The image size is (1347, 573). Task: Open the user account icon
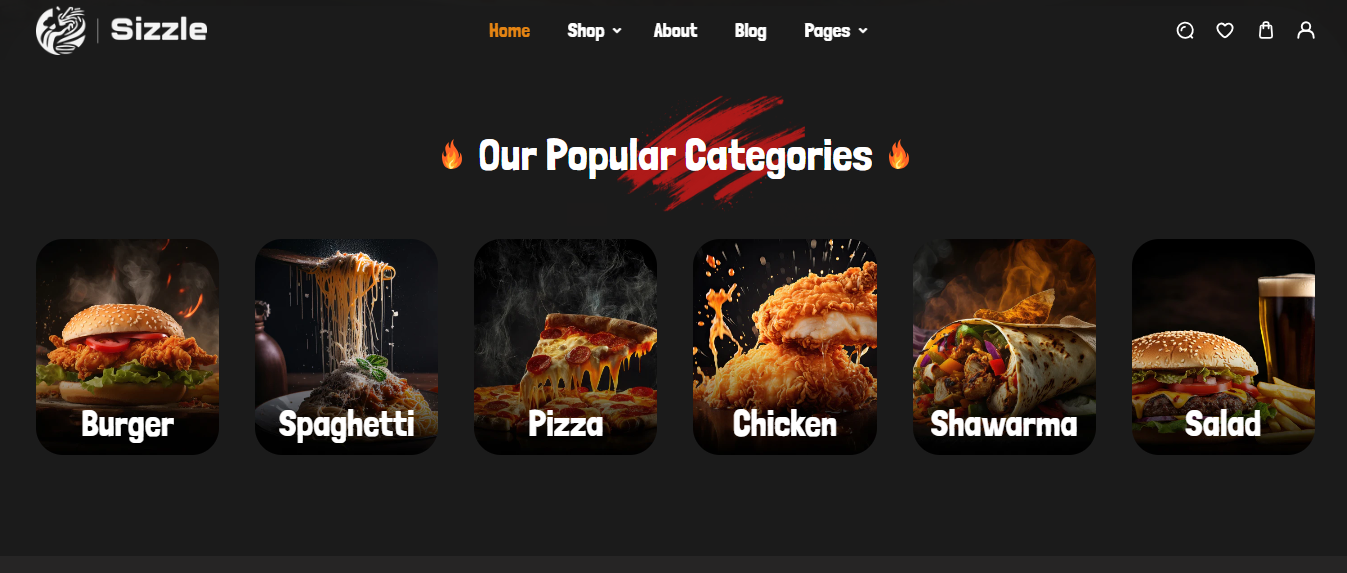click(1306, 30)
